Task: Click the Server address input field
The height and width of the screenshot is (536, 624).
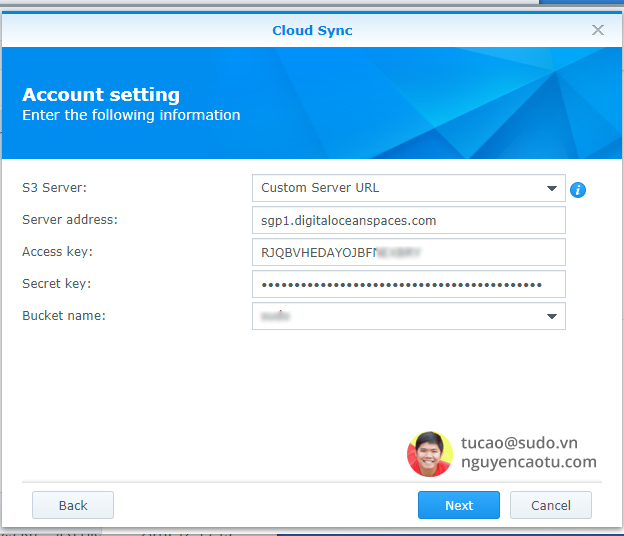Action: click(409, 220)
